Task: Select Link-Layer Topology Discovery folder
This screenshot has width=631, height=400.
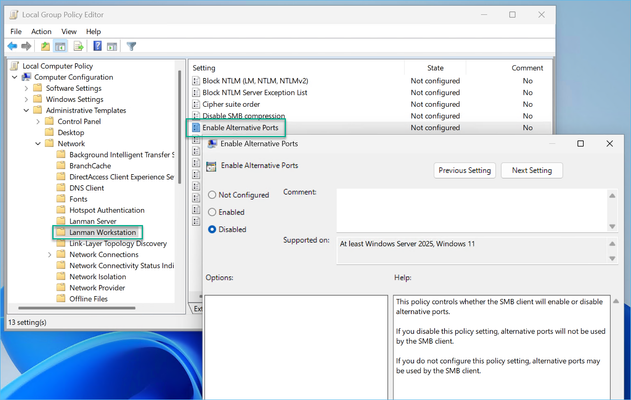Action: [118, 243]
